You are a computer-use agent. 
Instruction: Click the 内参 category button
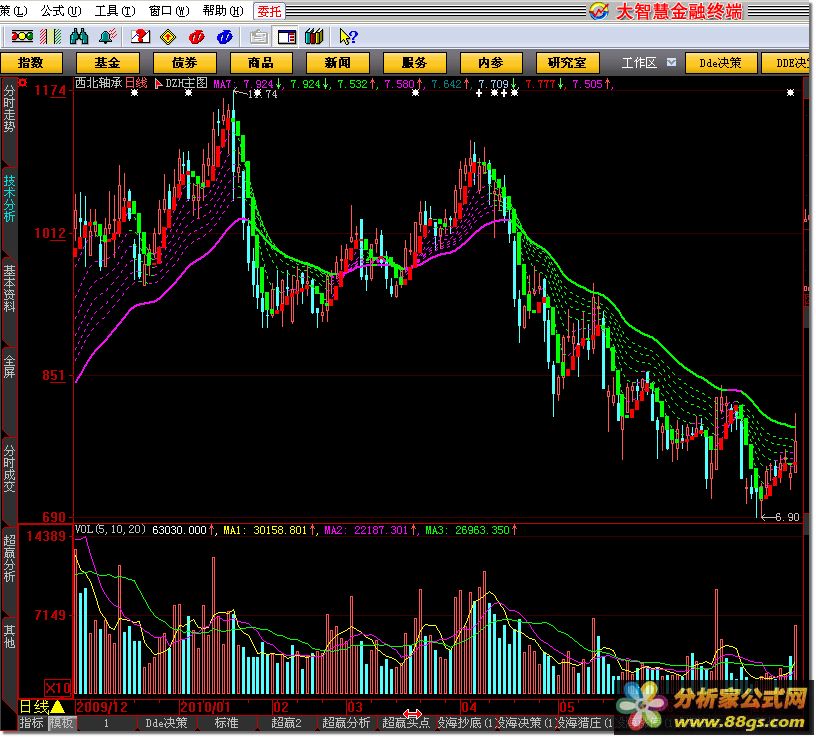491,63
